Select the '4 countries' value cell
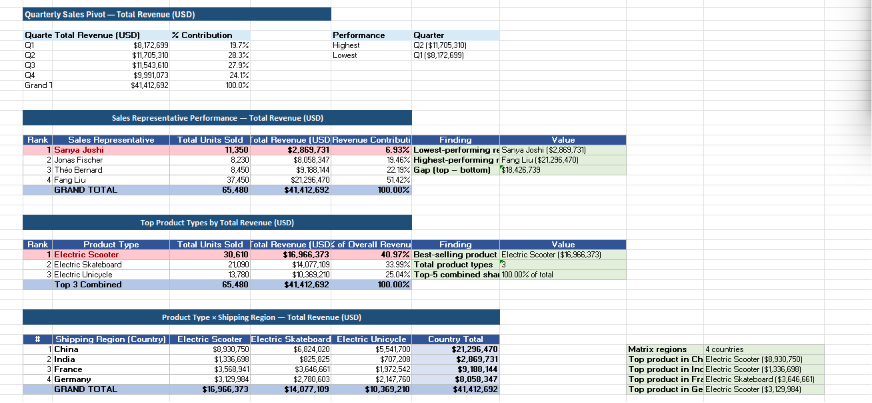 (x=764, y=350)
